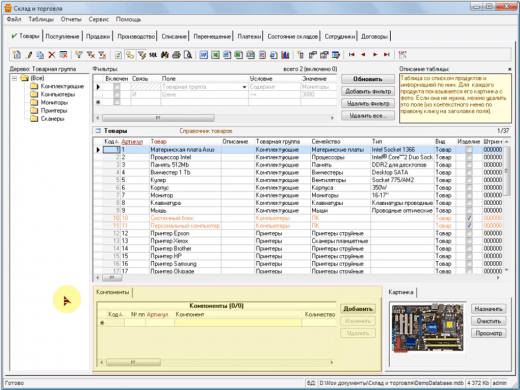This screenshot has width=520, height=390.
Task: Toggle the Товарная группа filter checkbox
Action: pyautogui.click(x=117, y=87)
